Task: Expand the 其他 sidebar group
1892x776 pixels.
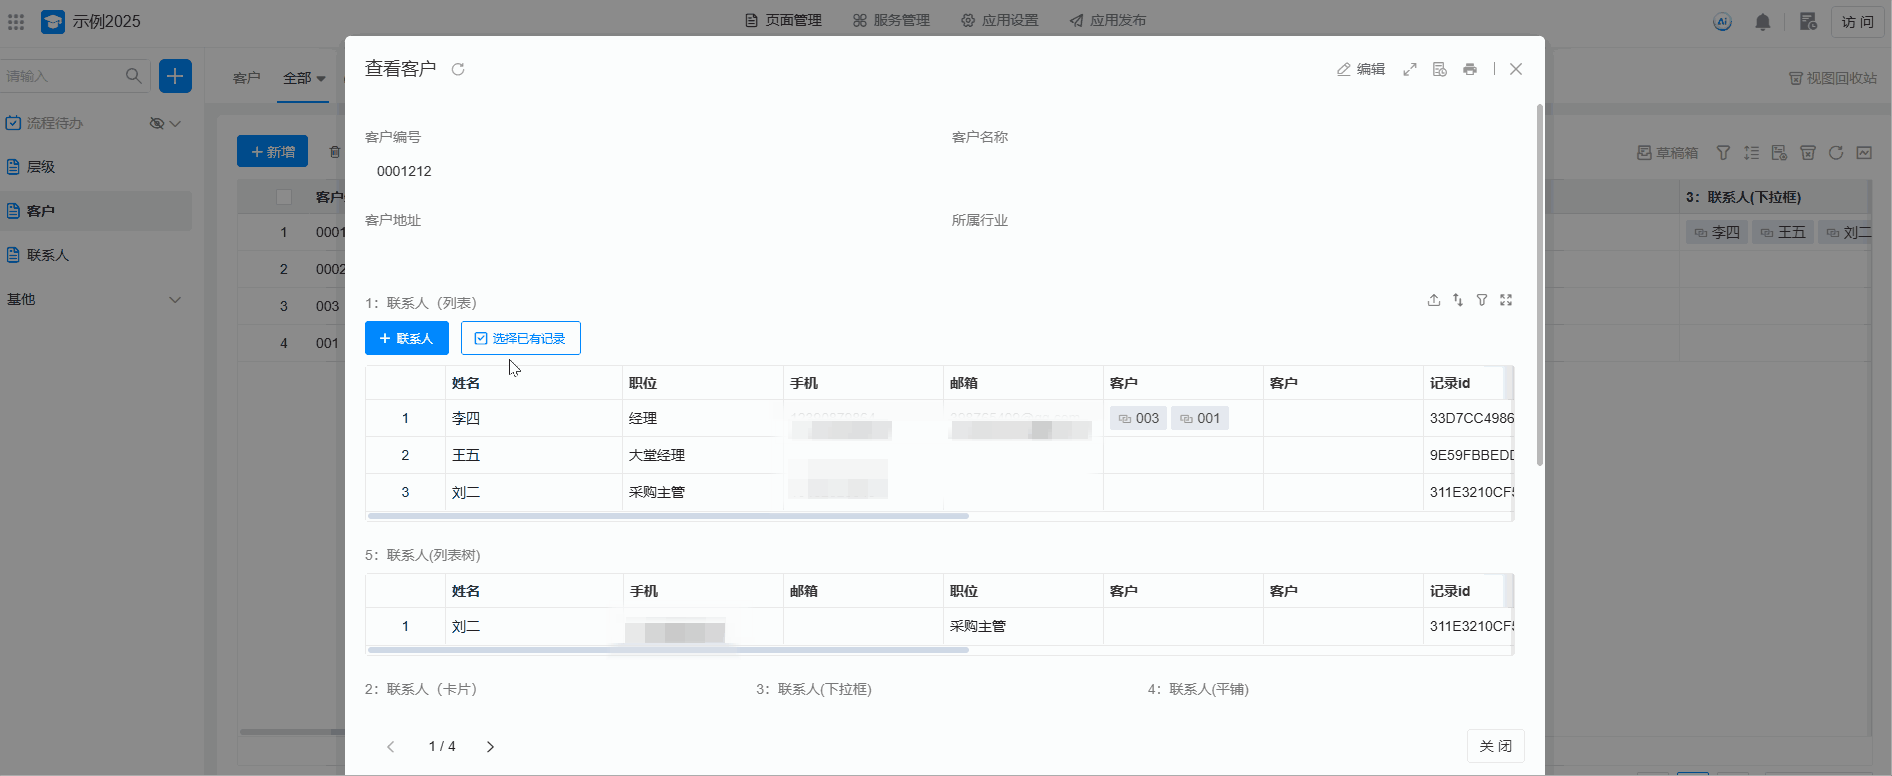Action: click(175, 299)
